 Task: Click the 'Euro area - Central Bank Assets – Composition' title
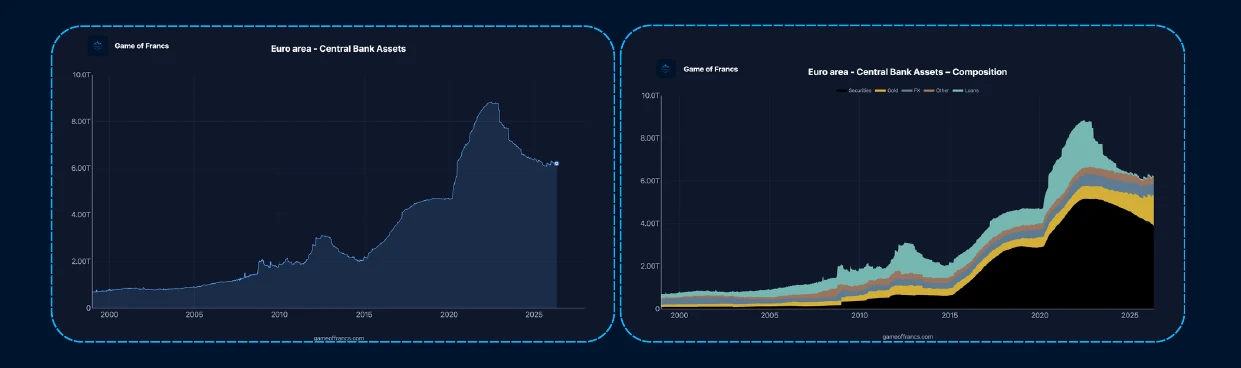coord(907,72)
